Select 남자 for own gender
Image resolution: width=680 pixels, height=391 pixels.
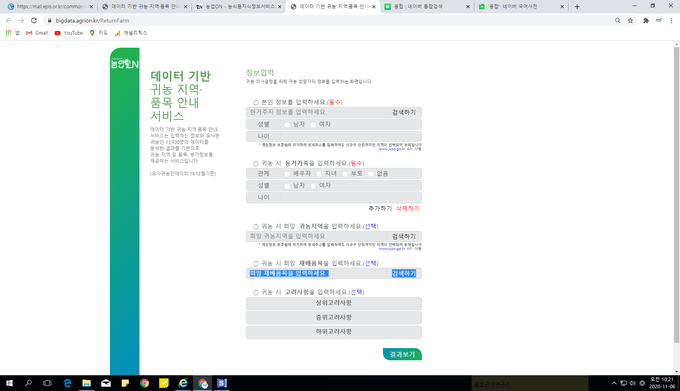(287, 125)
